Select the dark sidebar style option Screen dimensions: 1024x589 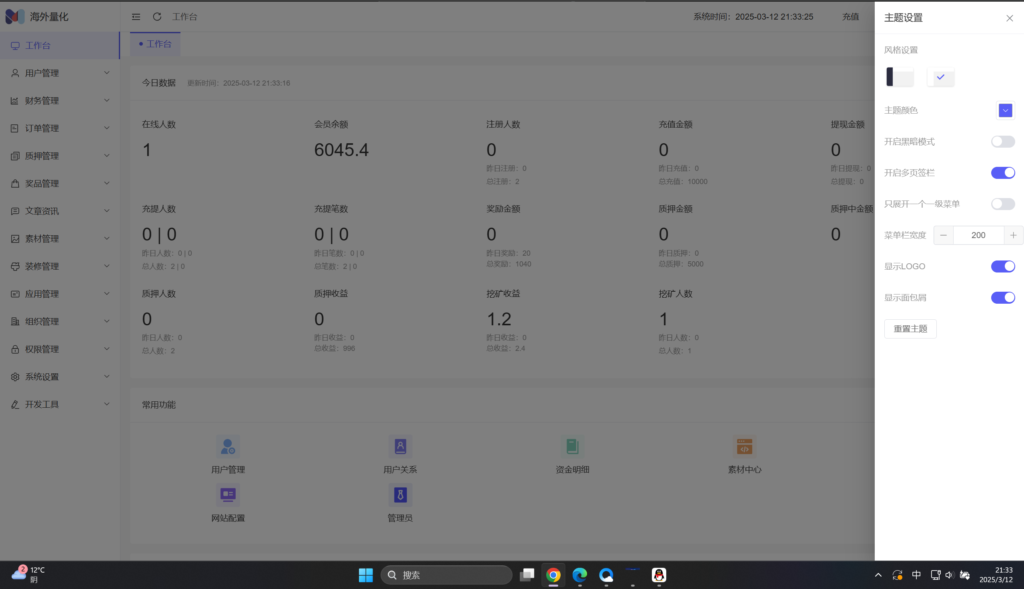coord(899,77)
